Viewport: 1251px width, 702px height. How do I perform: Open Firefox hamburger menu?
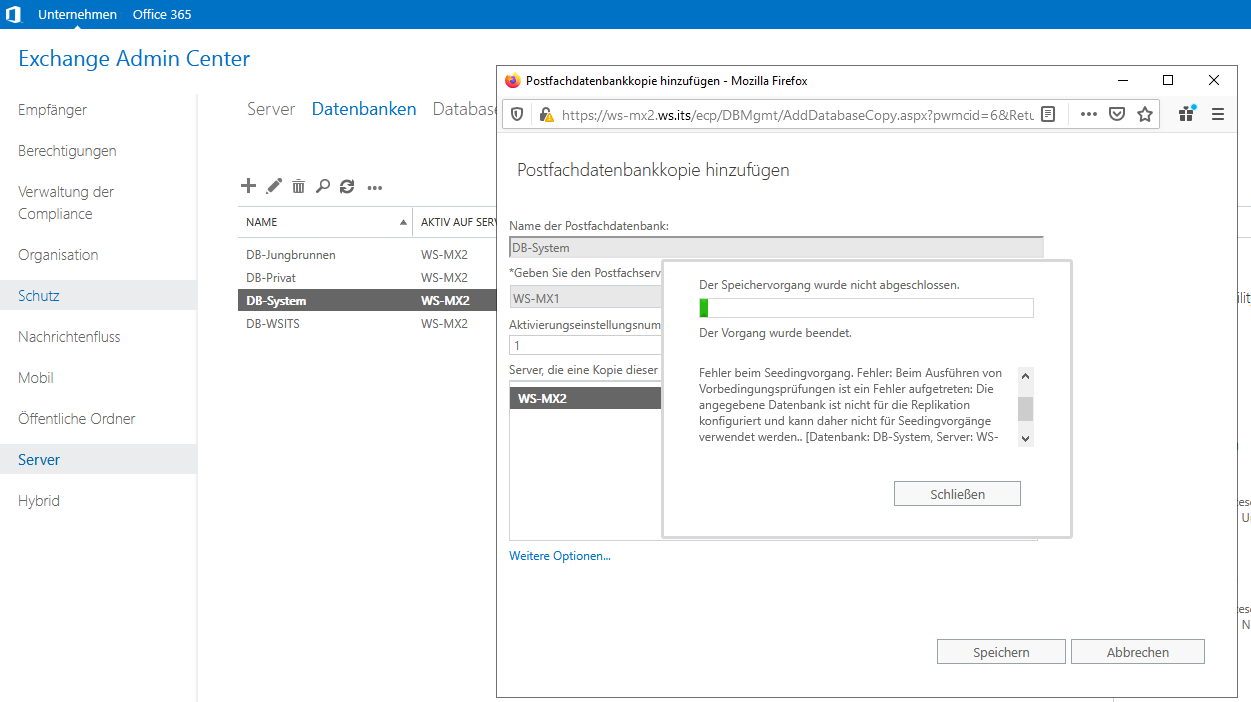1218,114
